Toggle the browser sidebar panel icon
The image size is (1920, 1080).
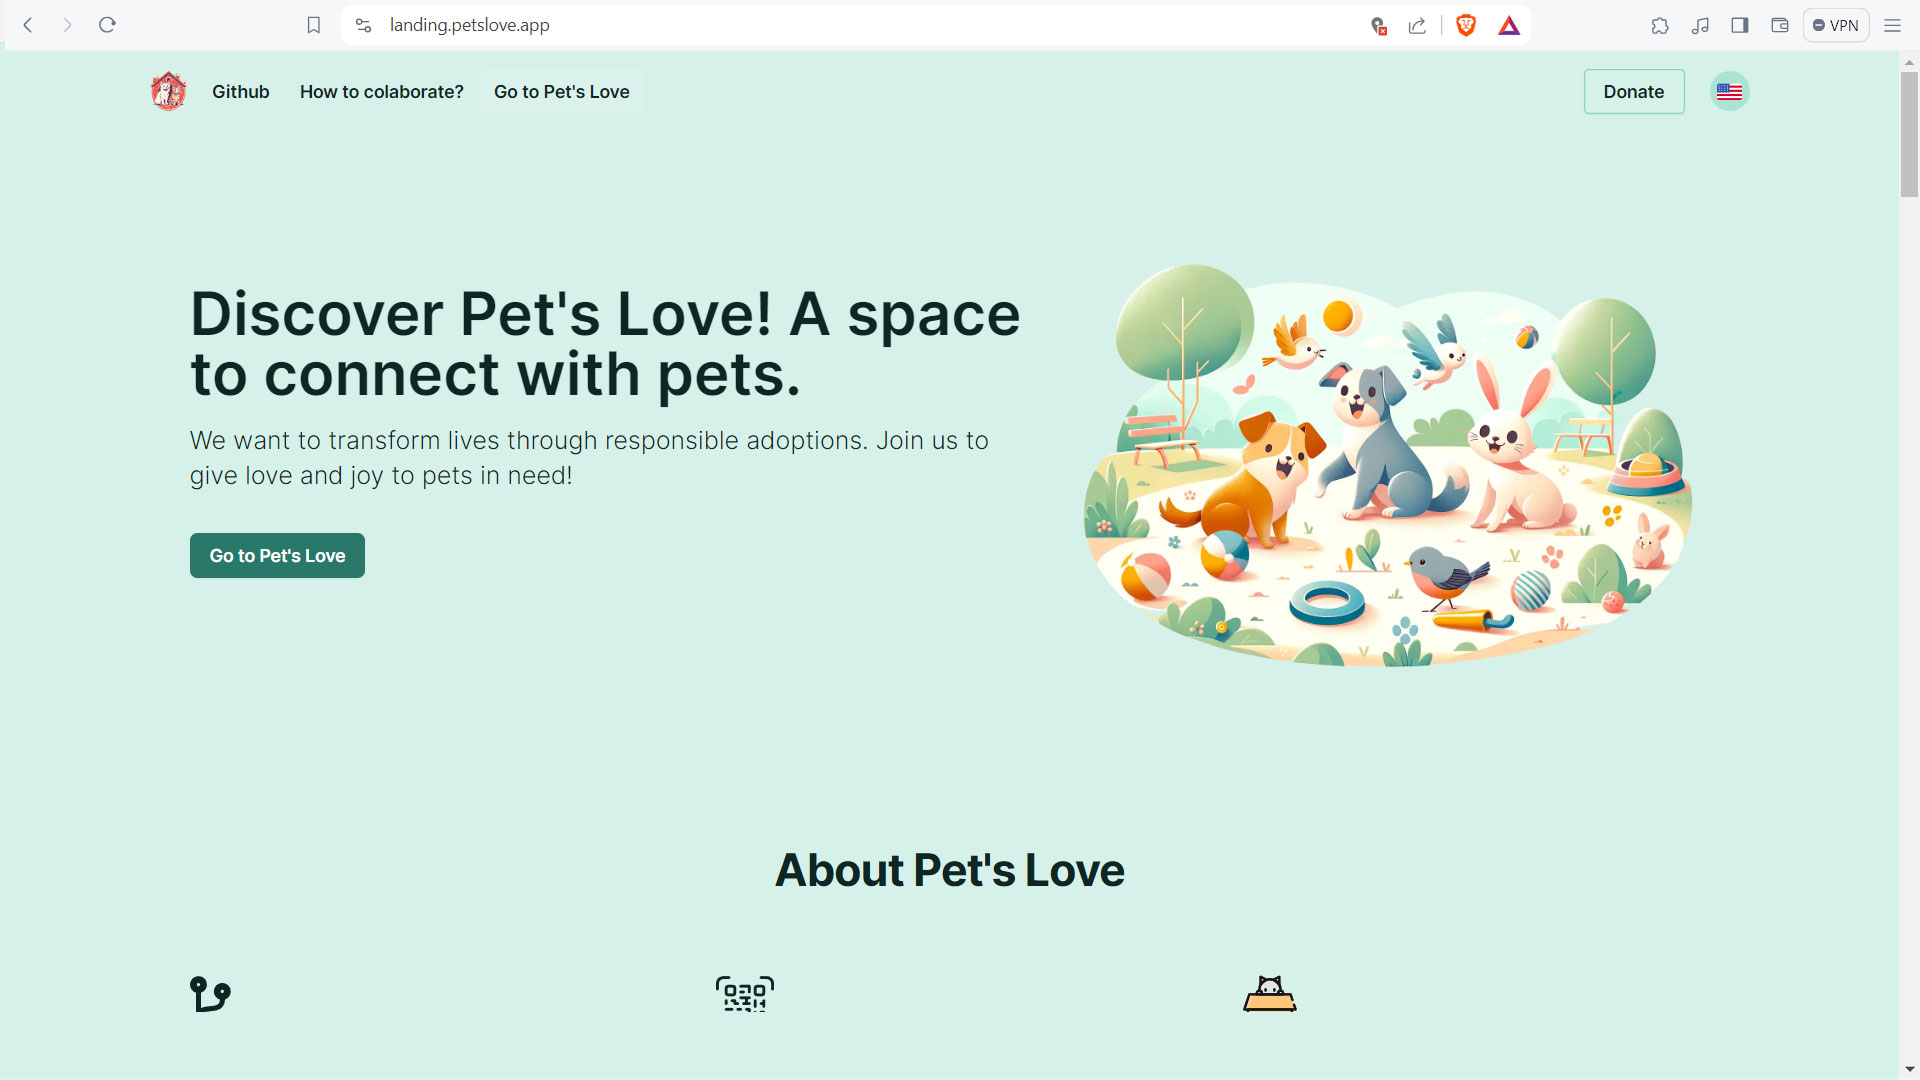pos(1740,25)
